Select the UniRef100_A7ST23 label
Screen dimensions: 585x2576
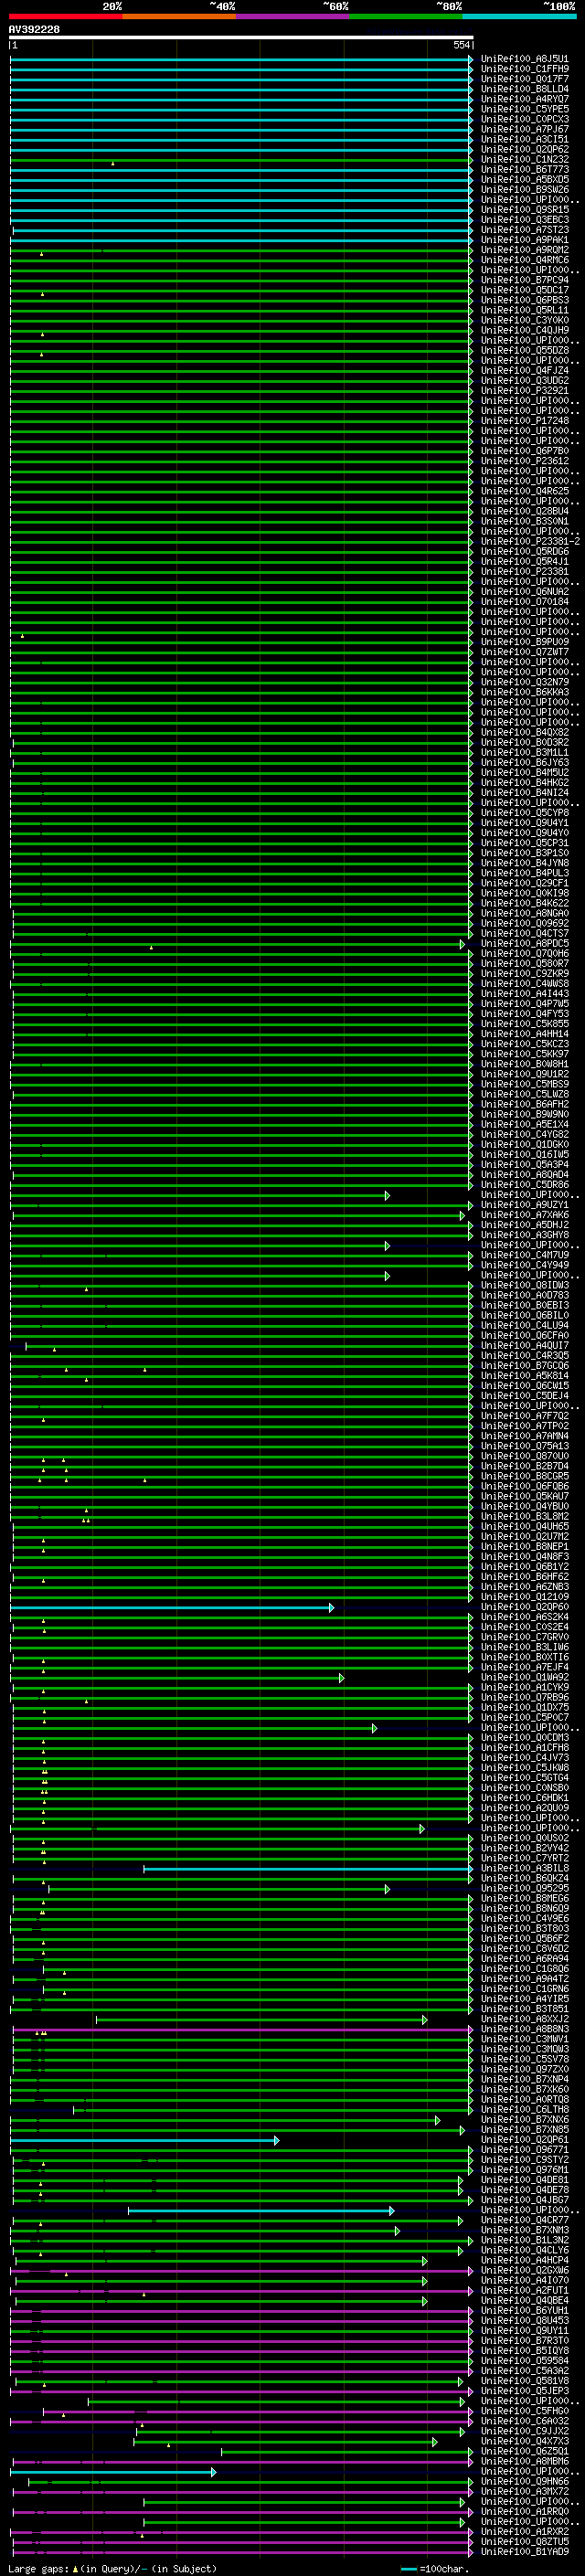[x=524, y=230]
